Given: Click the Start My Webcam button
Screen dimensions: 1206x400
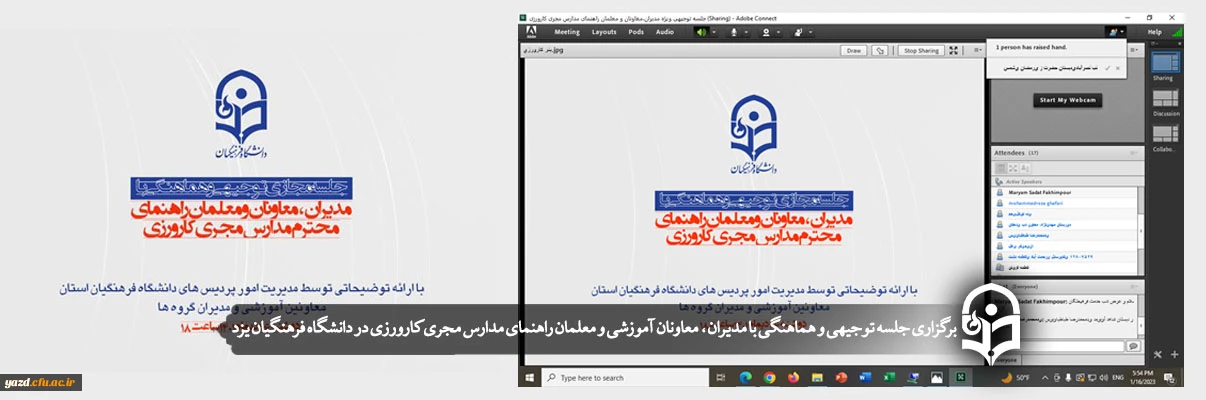Looking at the screenshot, I should pyautogui.click(x=1068, y=100).
